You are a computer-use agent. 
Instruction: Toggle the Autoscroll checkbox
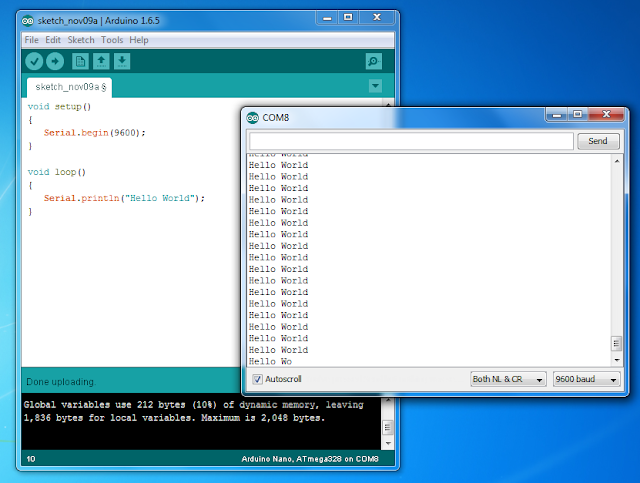tap(257, 379)
